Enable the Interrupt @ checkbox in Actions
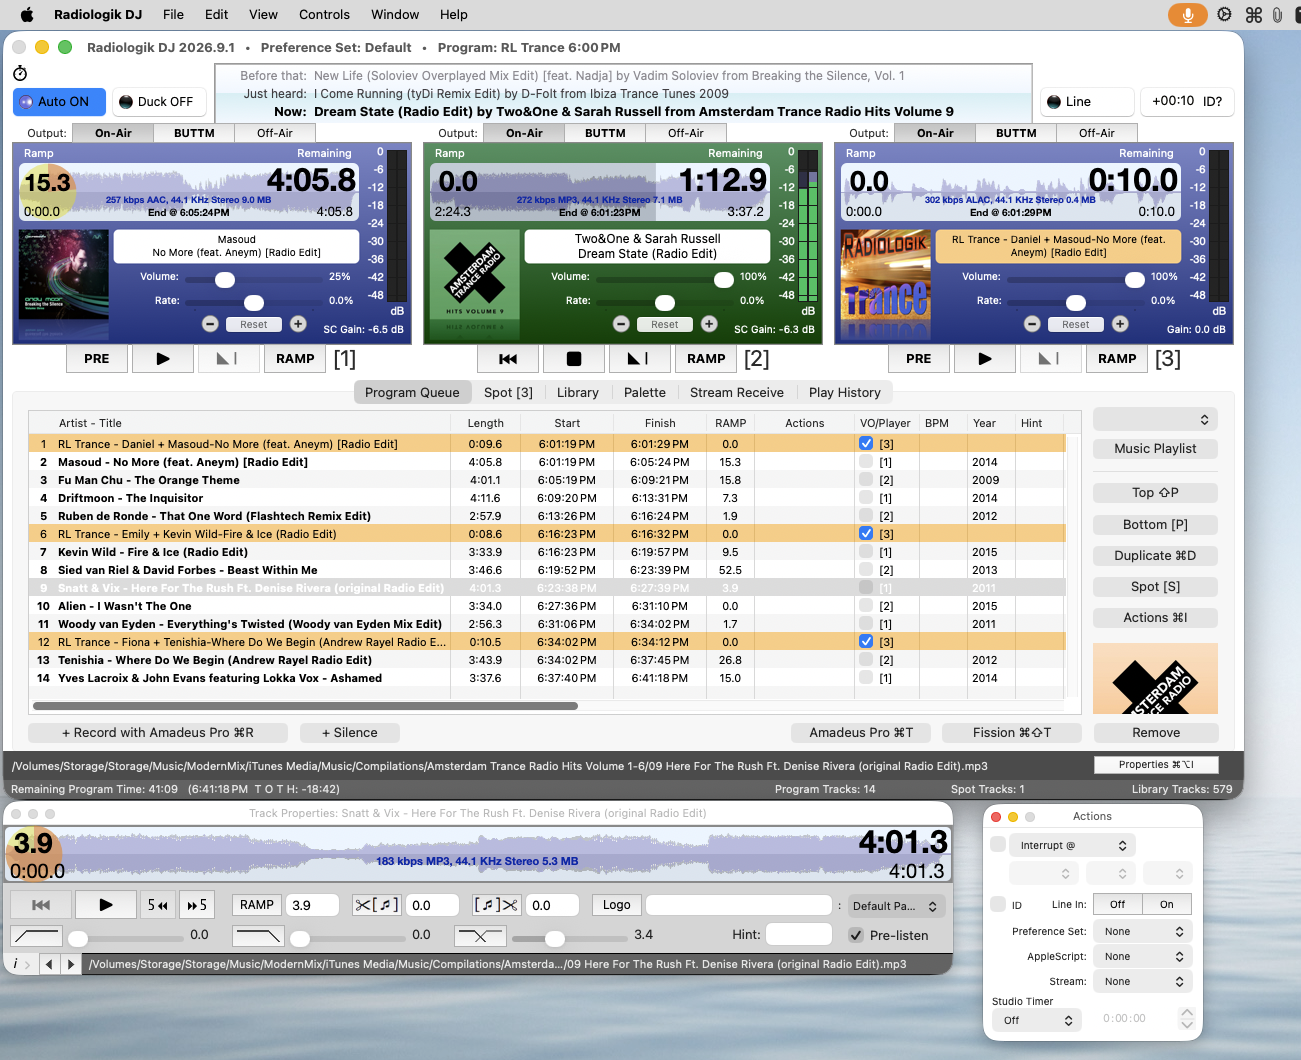This screenshot has width=1301, height=1060. click(998, 845)
